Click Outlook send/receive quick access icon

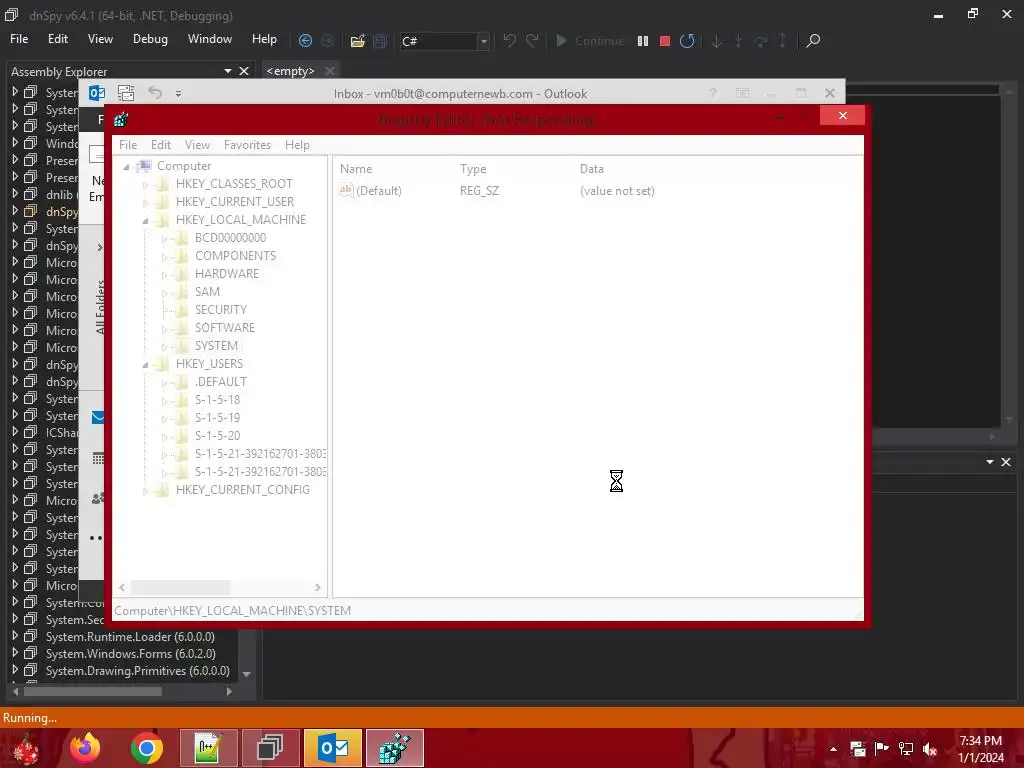pyautogui.click(x=126, y=93)
